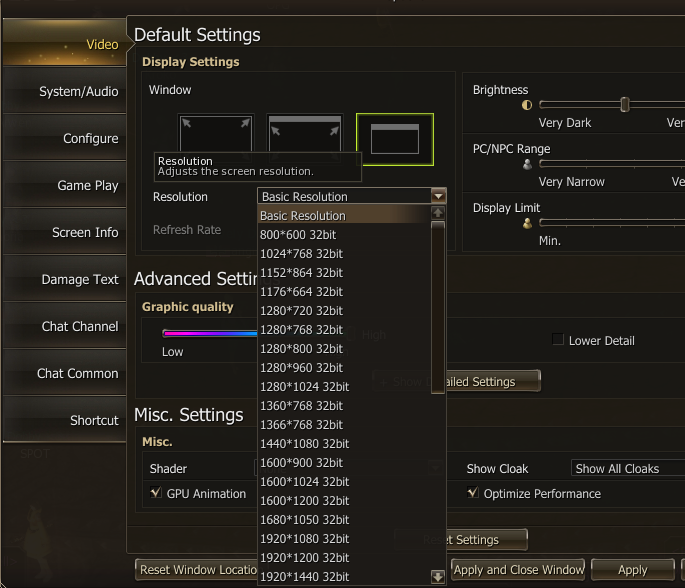Click the resolution list scroll-up arrow

(x=438, y=213)
